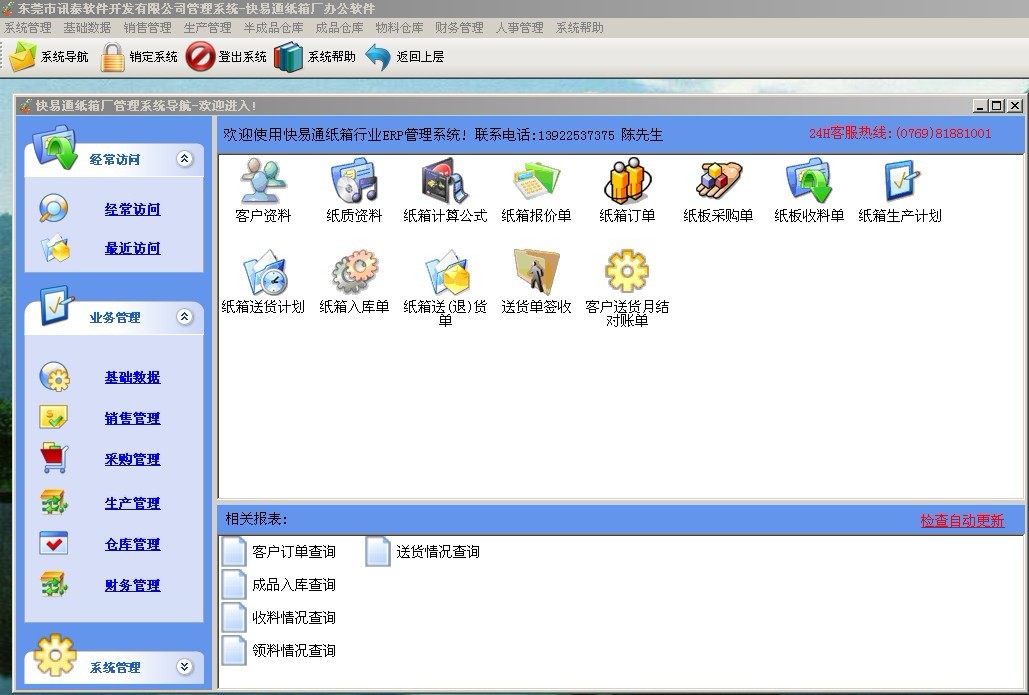Open the 生产管理 menu in menu bar

coord(207,28)
